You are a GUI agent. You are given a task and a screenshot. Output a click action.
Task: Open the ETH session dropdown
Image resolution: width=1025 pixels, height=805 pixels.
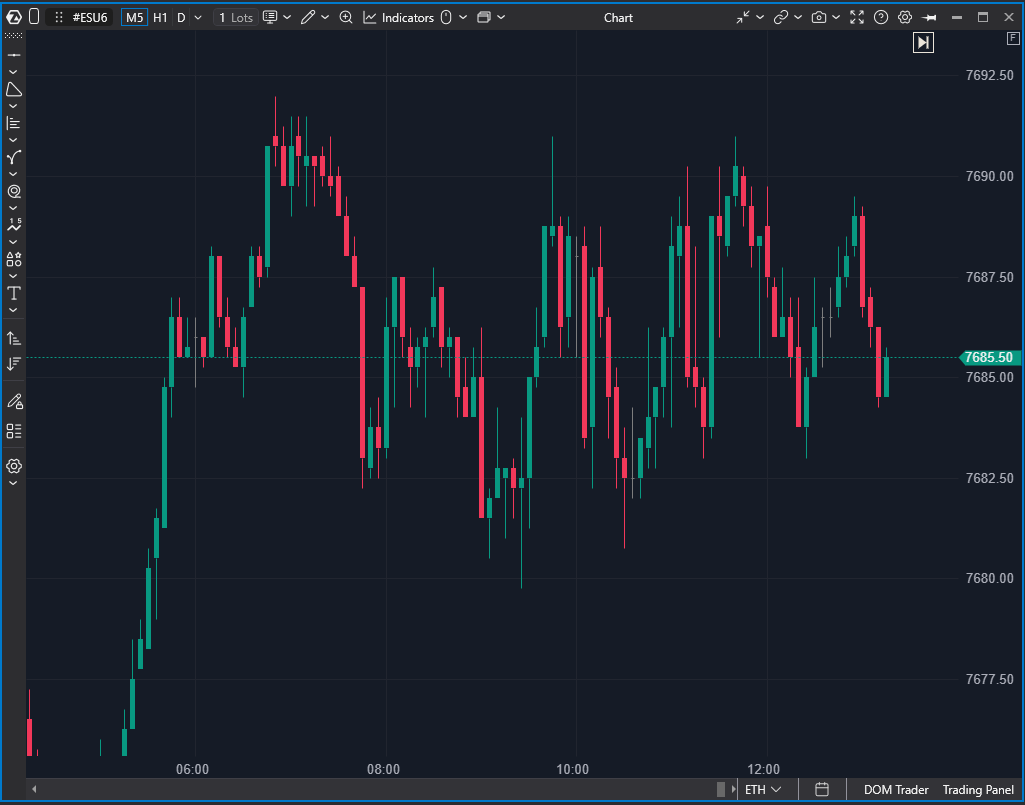pos(763,790)
